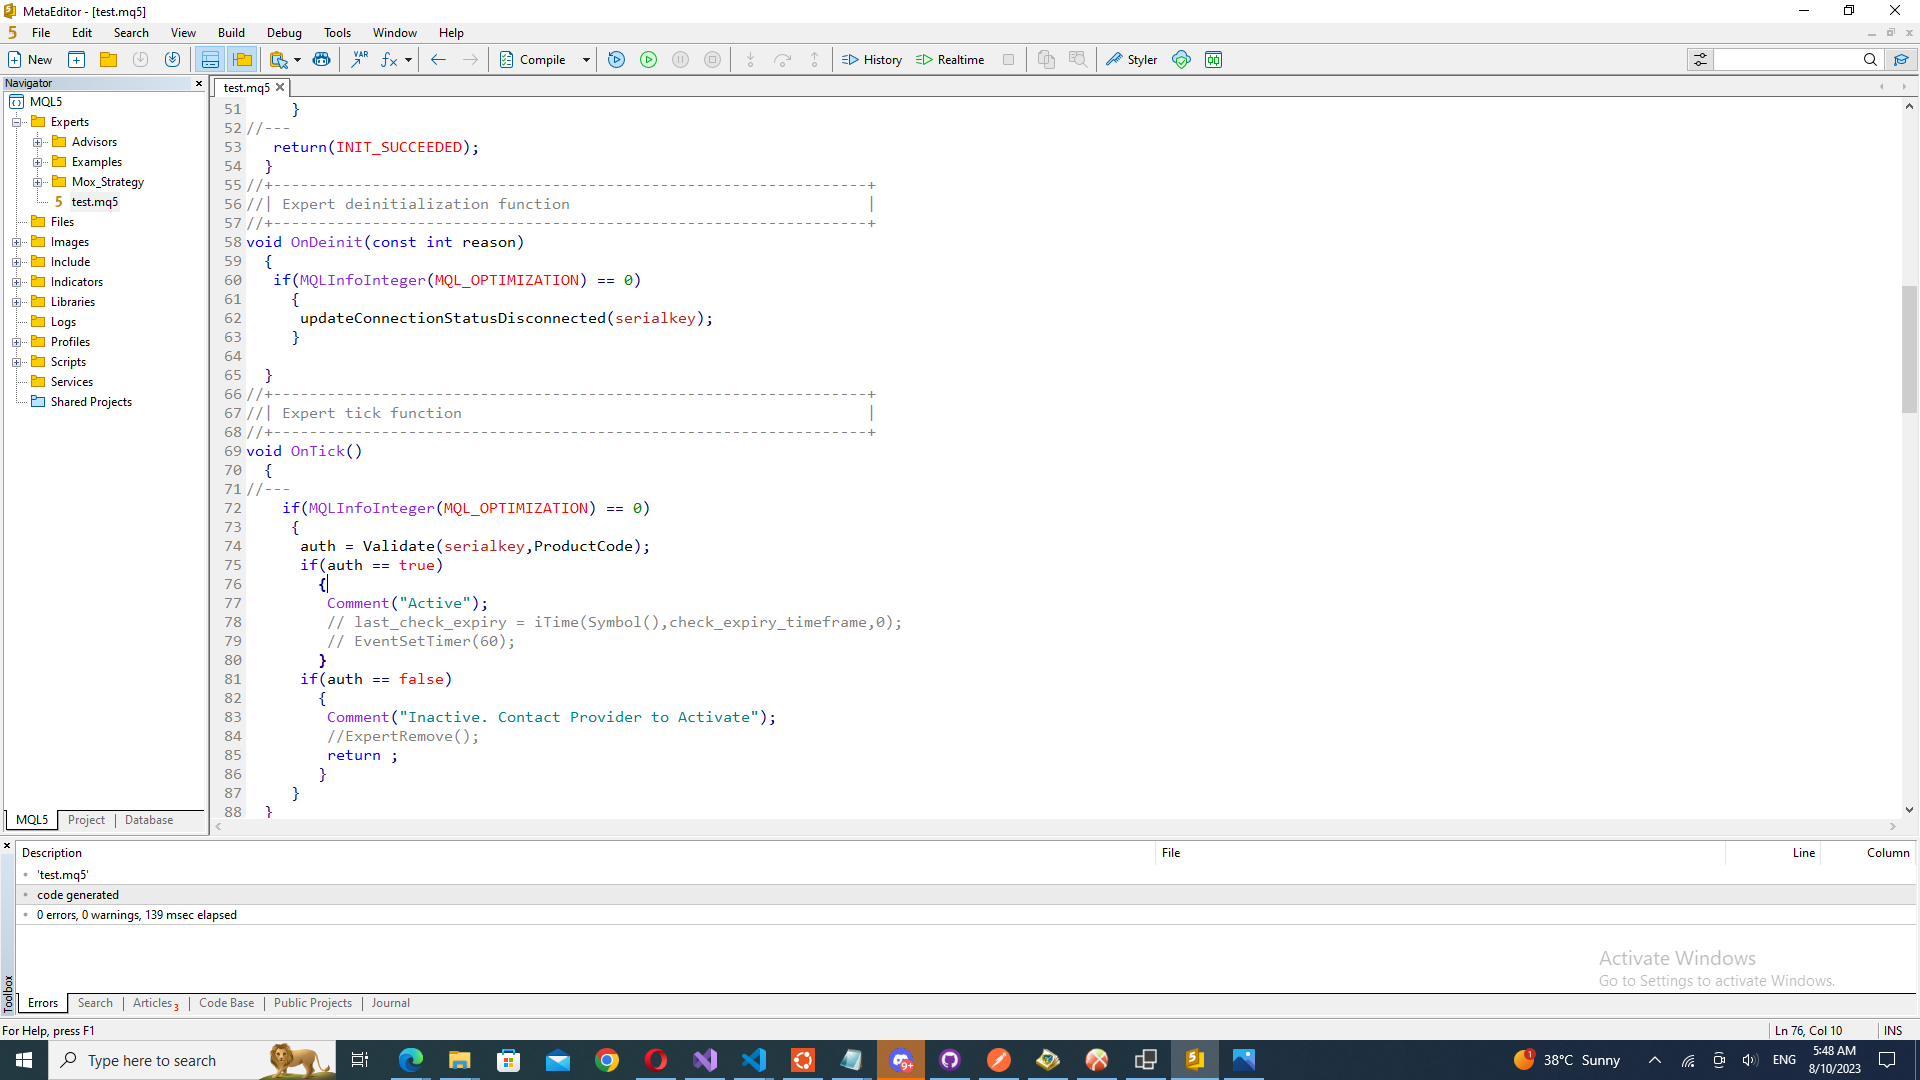Click in the toolbar search field
The height and width of the screenshot is (1080, 1920).
1786,60
